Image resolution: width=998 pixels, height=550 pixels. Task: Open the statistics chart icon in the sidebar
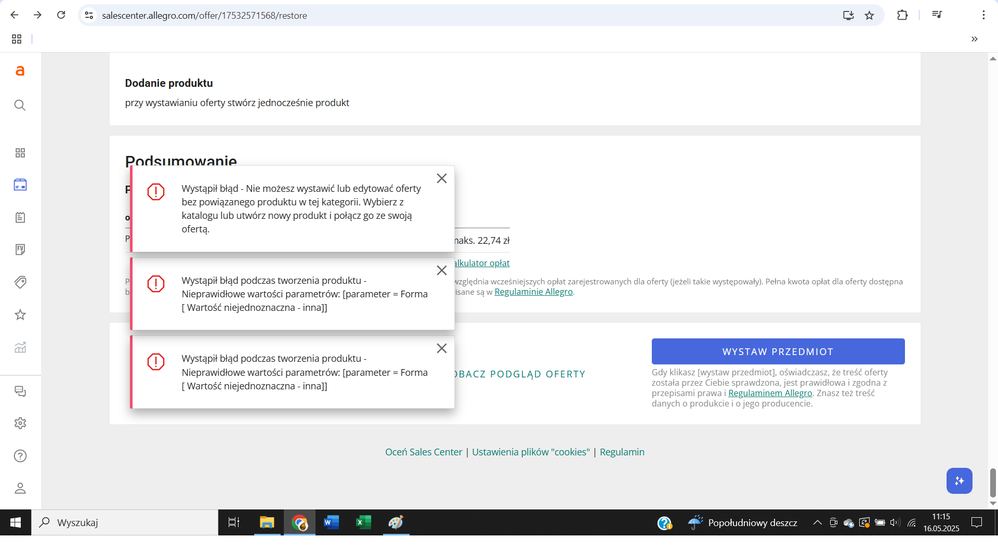coord(20,347)
